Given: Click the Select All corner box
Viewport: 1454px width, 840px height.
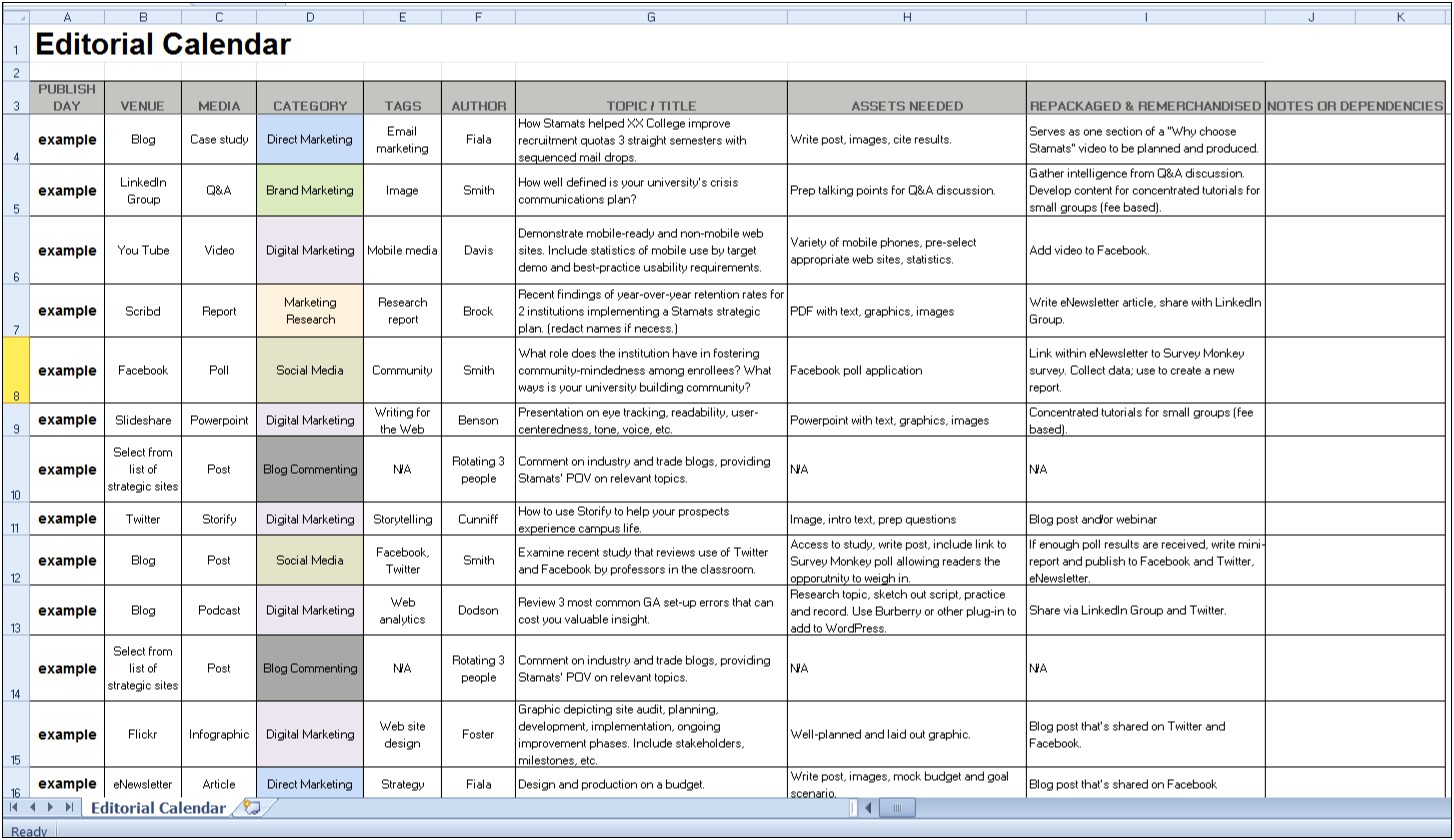Looking at the screenshot, I should pos(15,17).
